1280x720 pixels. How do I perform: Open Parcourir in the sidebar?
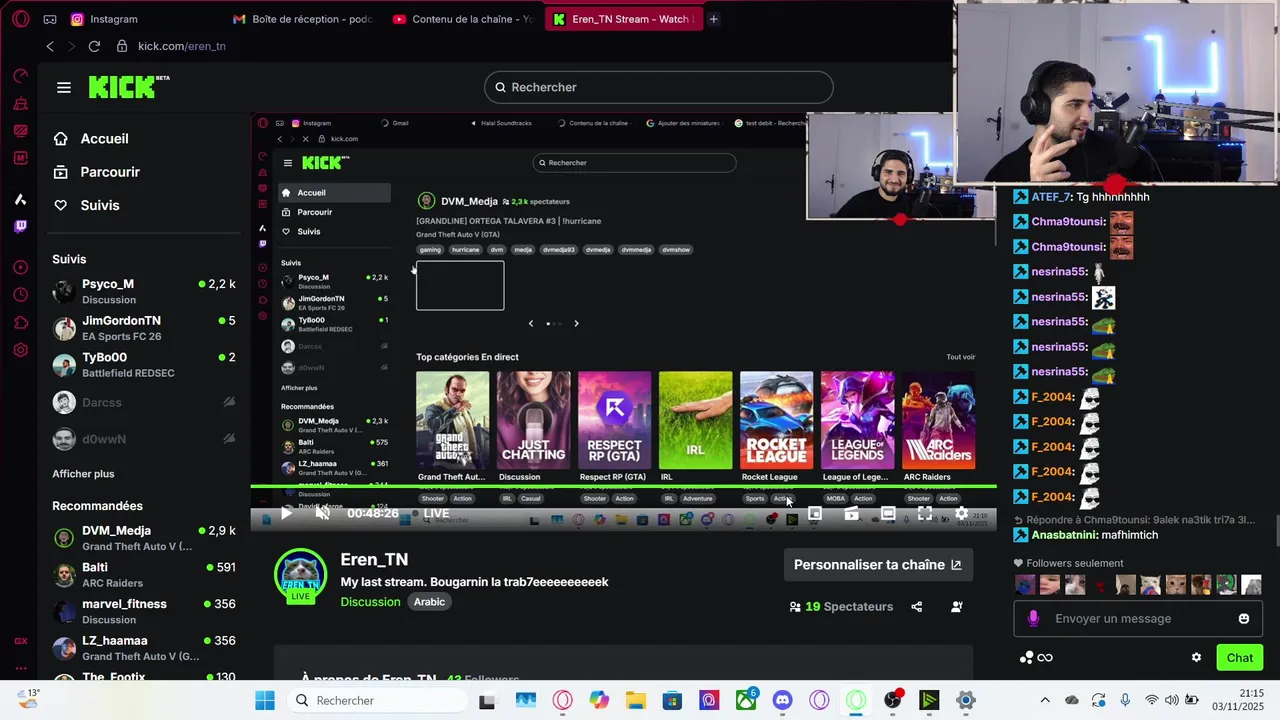click(x=110, y=172)
